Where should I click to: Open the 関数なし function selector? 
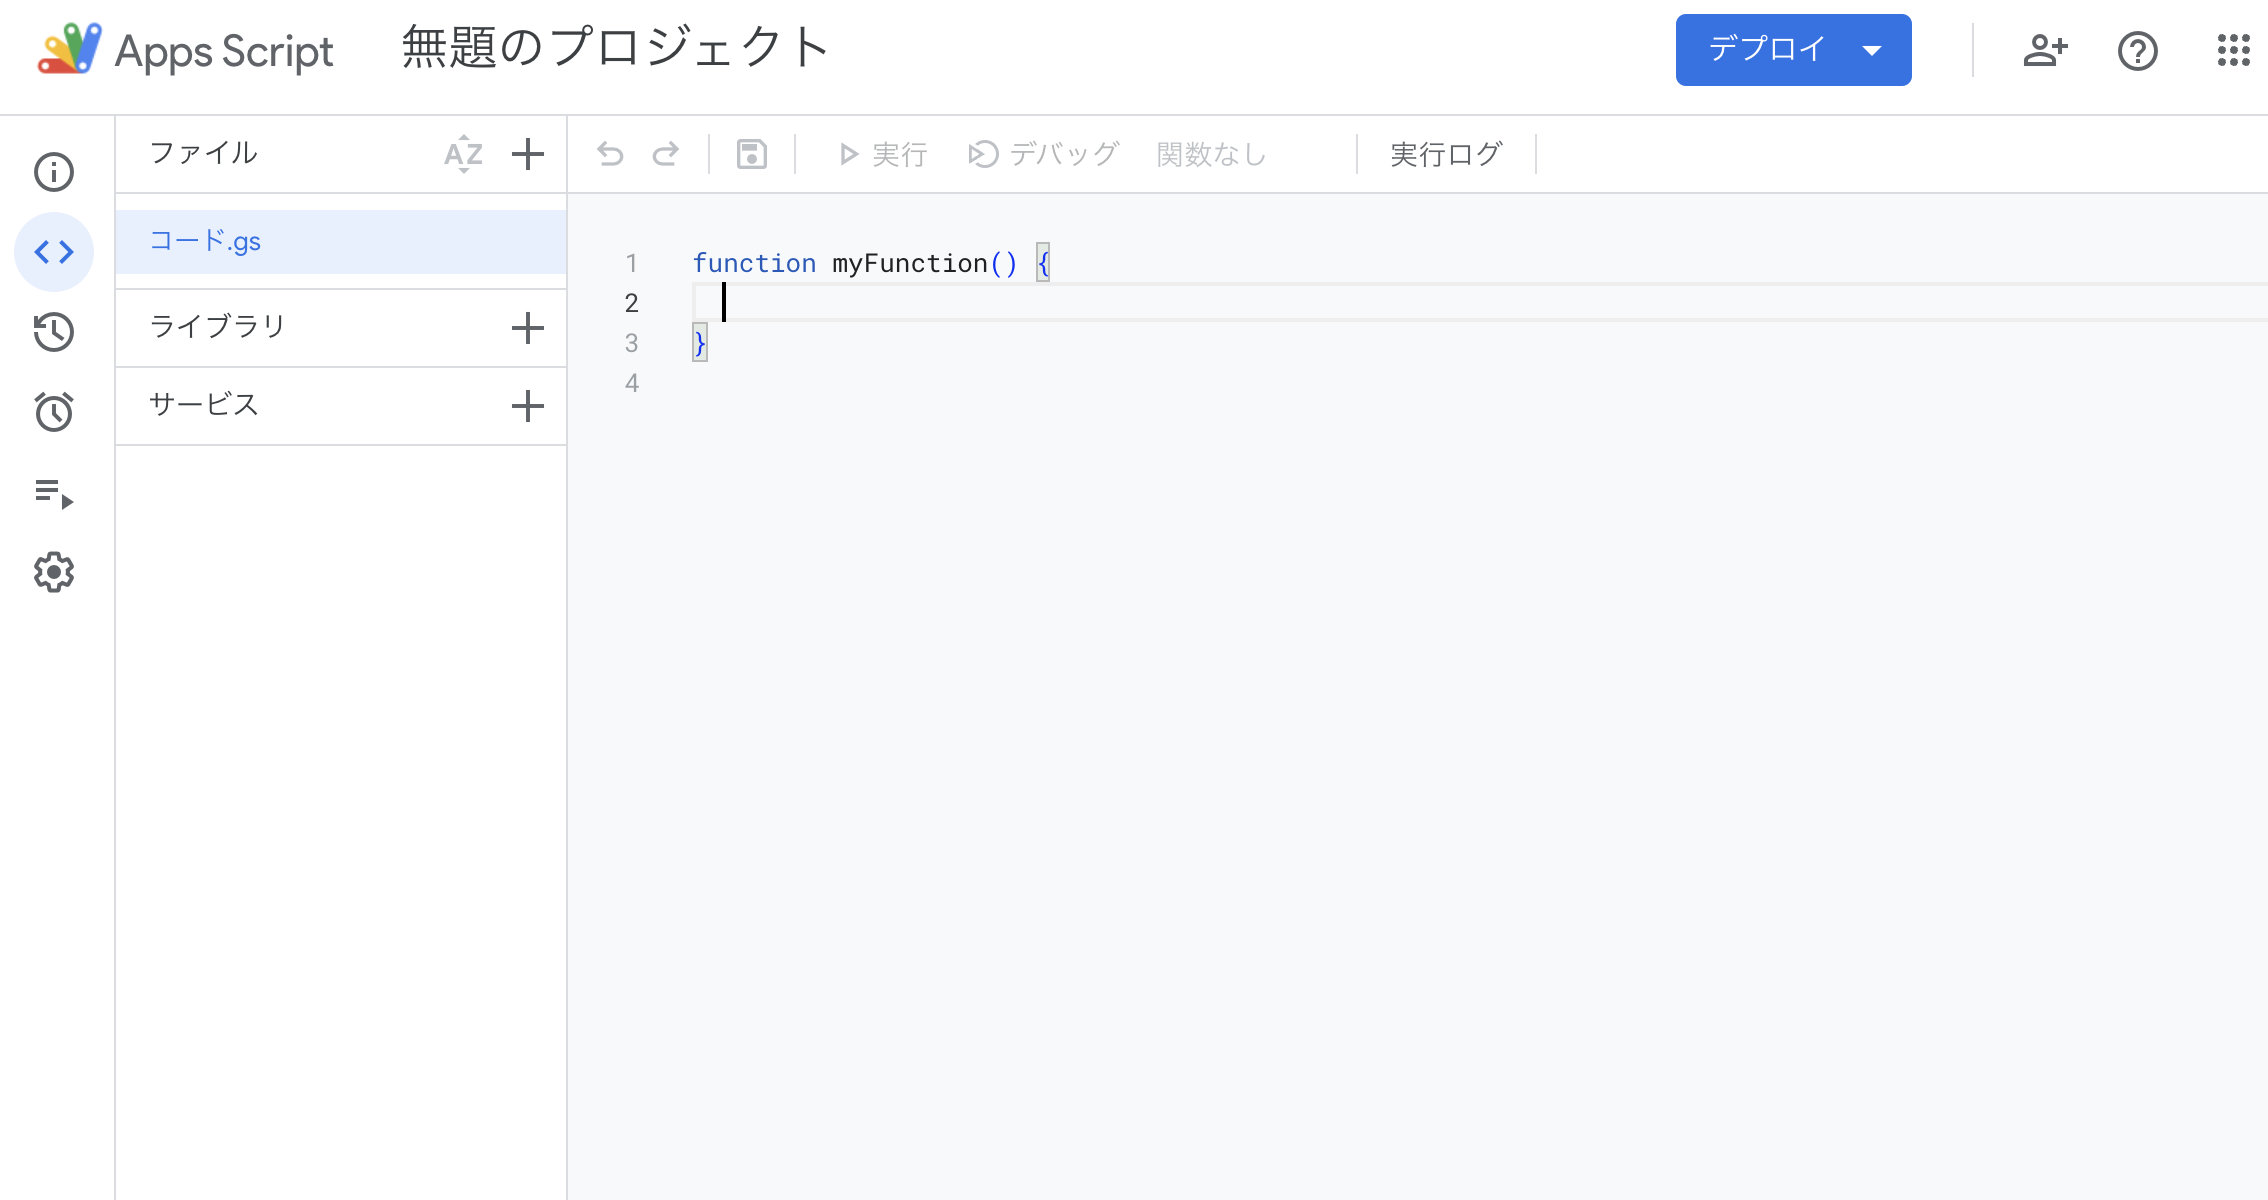(x=1210, y=154)
